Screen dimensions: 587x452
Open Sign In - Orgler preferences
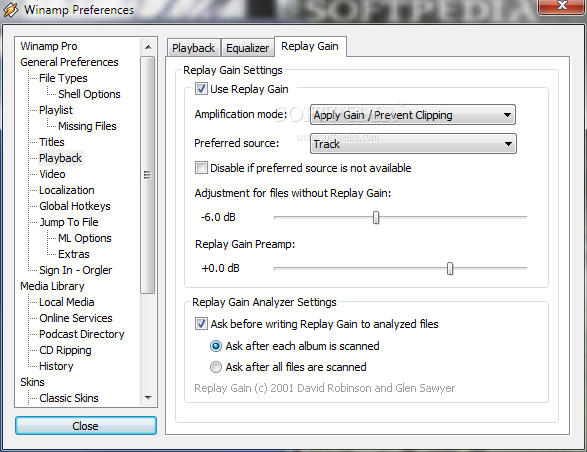[76, 270]
